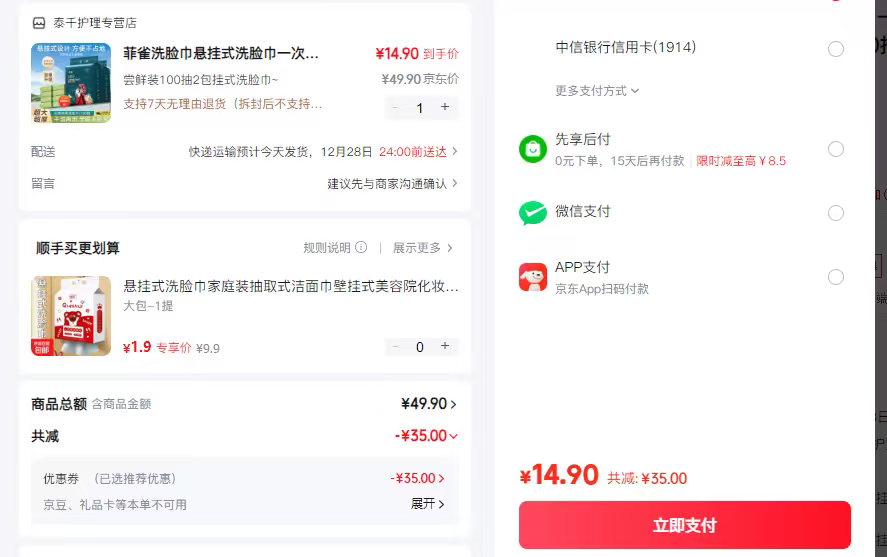Decrease 菲雀洗脸巾 quantity with minus
This screenshot has width=887, height=557.
(x=396, y=107)
